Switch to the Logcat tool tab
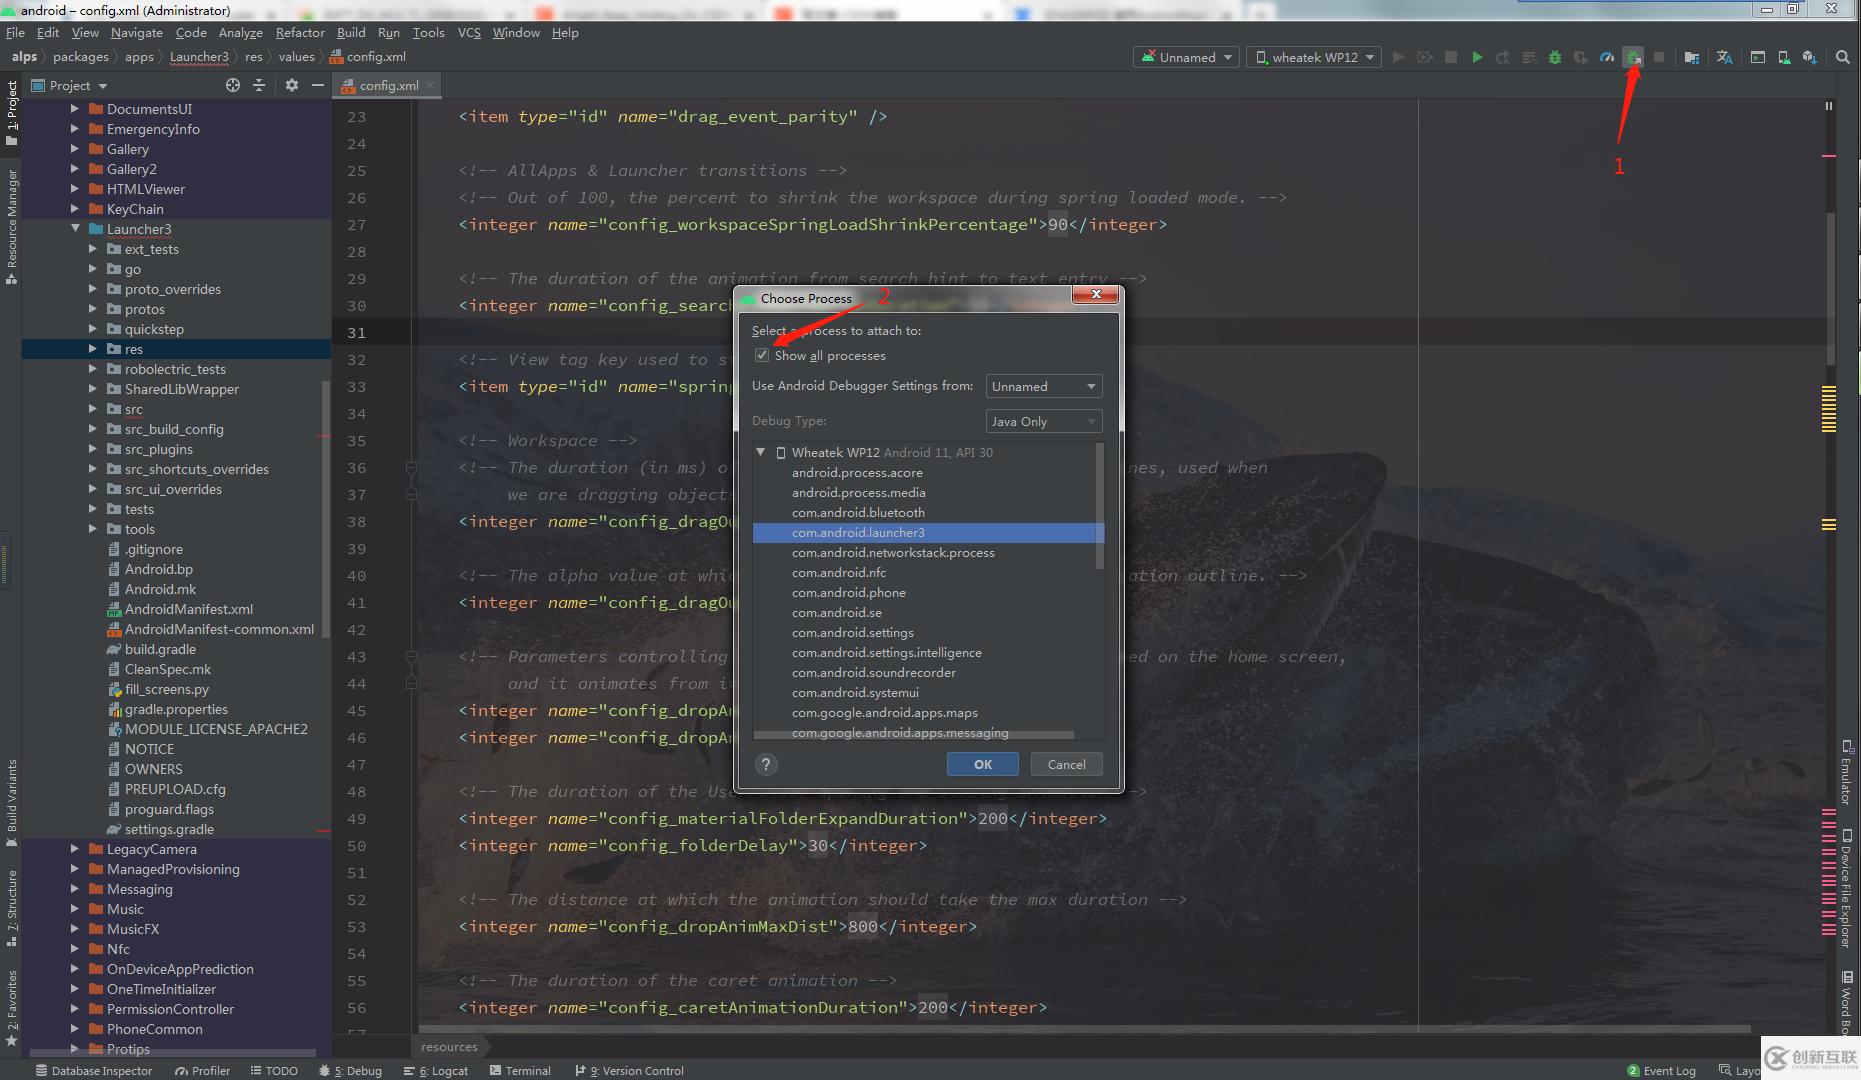 (436, 1071)
